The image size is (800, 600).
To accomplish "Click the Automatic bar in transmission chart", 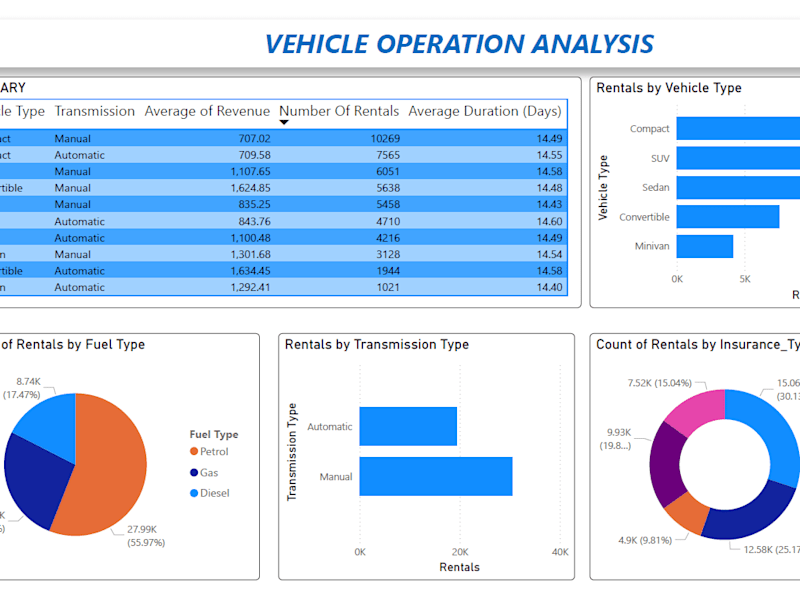I will (408, 426).
